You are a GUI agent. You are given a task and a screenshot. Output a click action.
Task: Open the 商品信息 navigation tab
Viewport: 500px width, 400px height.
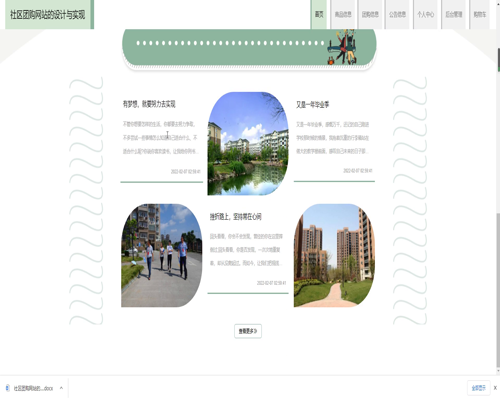pyautogui.click(x=343, y=14)
